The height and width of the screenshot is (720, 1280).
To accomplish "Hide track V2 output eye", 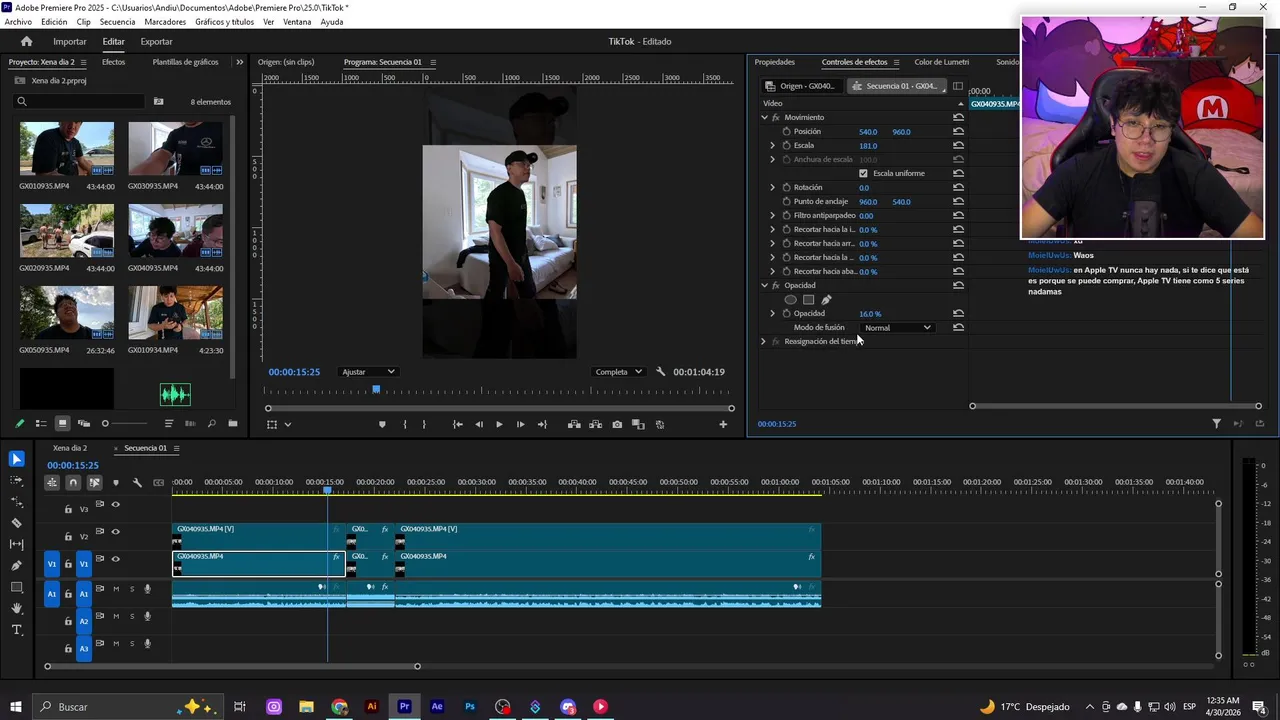I will (x=115, y=532).
